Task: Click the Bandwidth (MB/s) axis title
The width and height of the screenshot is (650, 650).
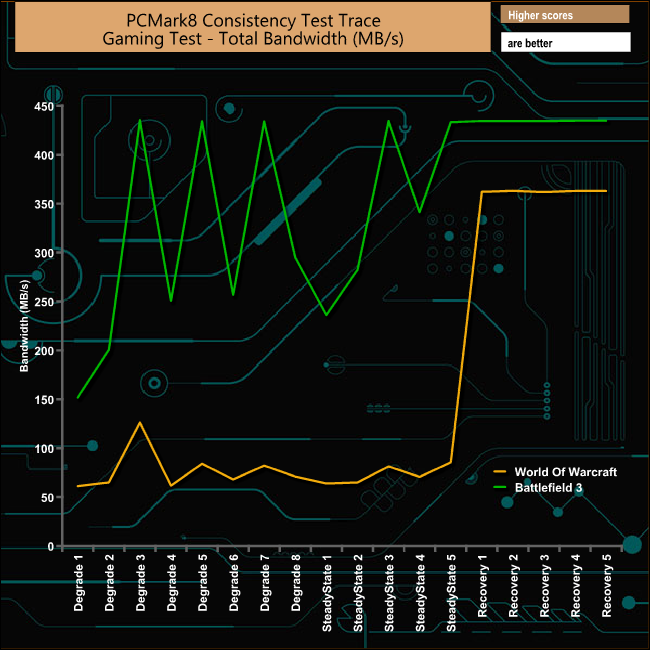Action: 24,326
